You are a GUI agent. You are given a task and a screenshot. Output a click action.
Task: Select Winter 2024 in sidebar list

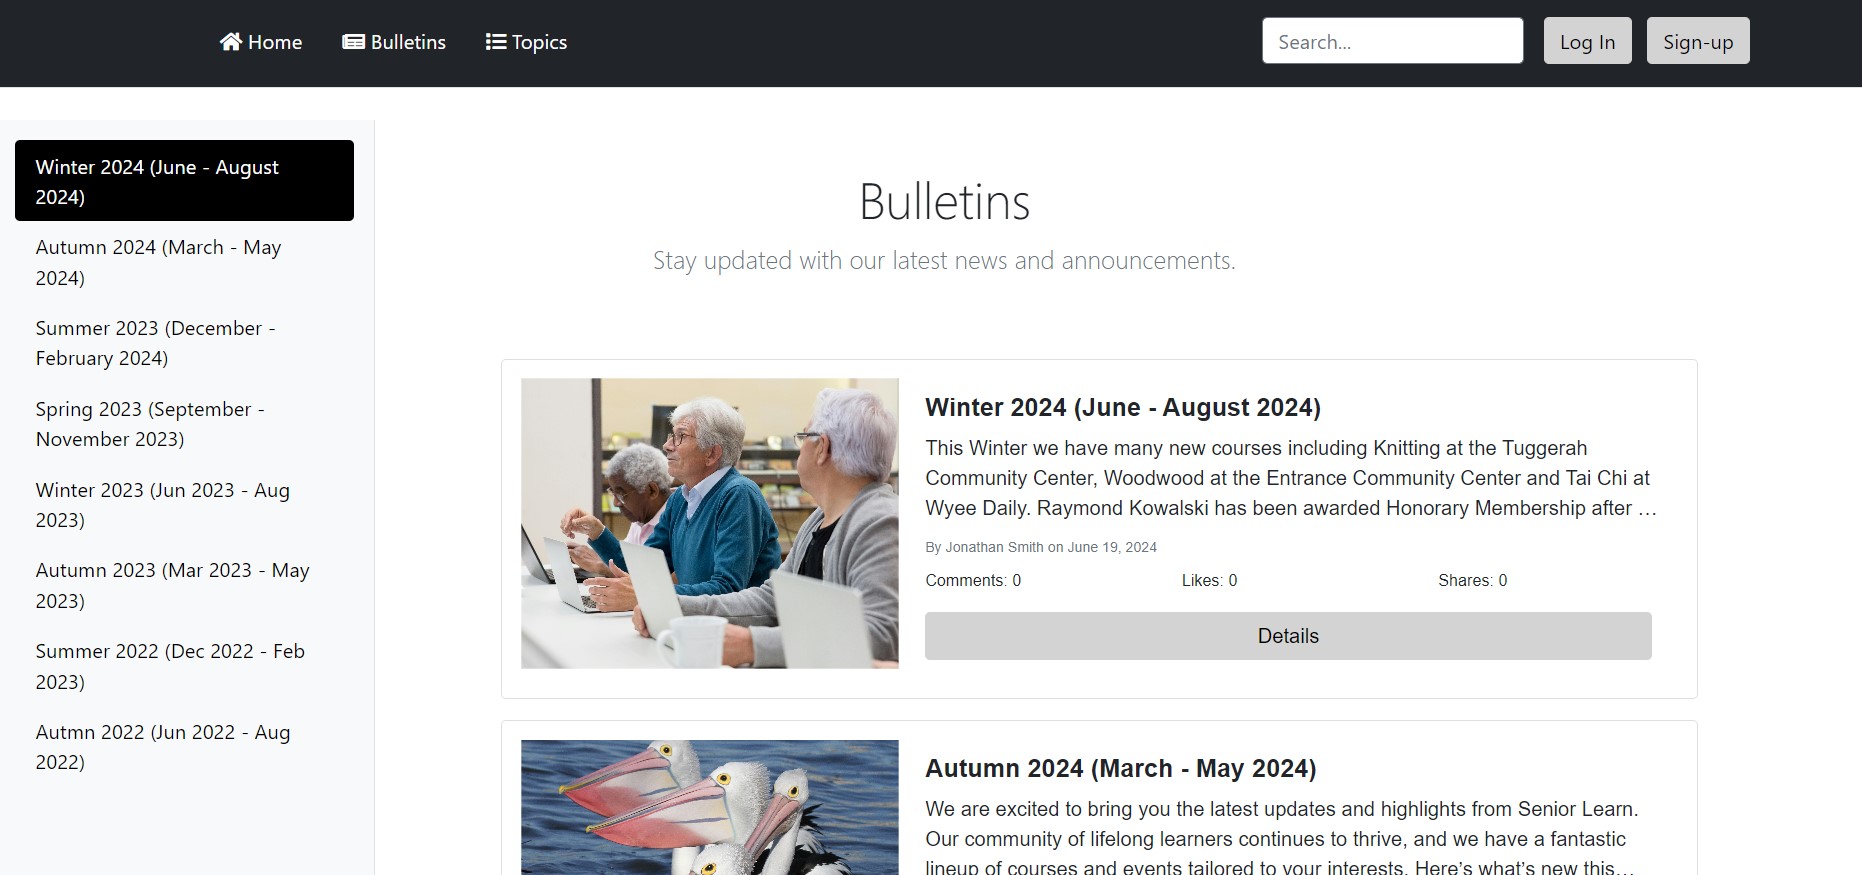tap(184, 181)
